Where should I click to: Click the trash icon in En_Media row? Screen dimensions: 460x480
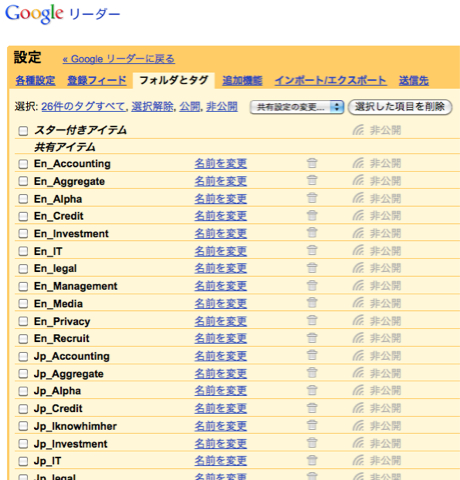click(x=312, y=303)
